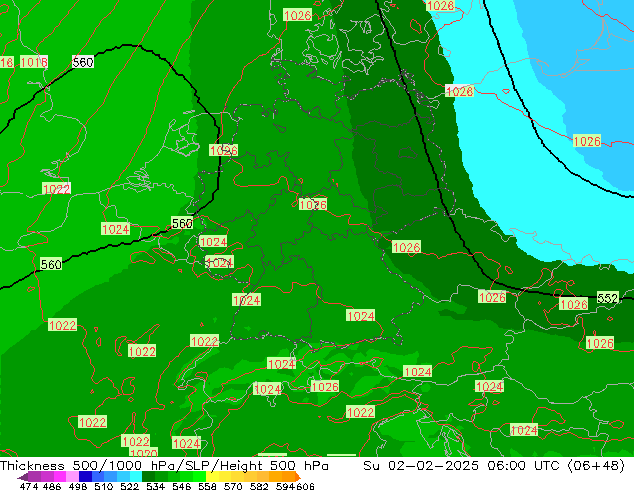Click the 582 legend value

point(259,486)
